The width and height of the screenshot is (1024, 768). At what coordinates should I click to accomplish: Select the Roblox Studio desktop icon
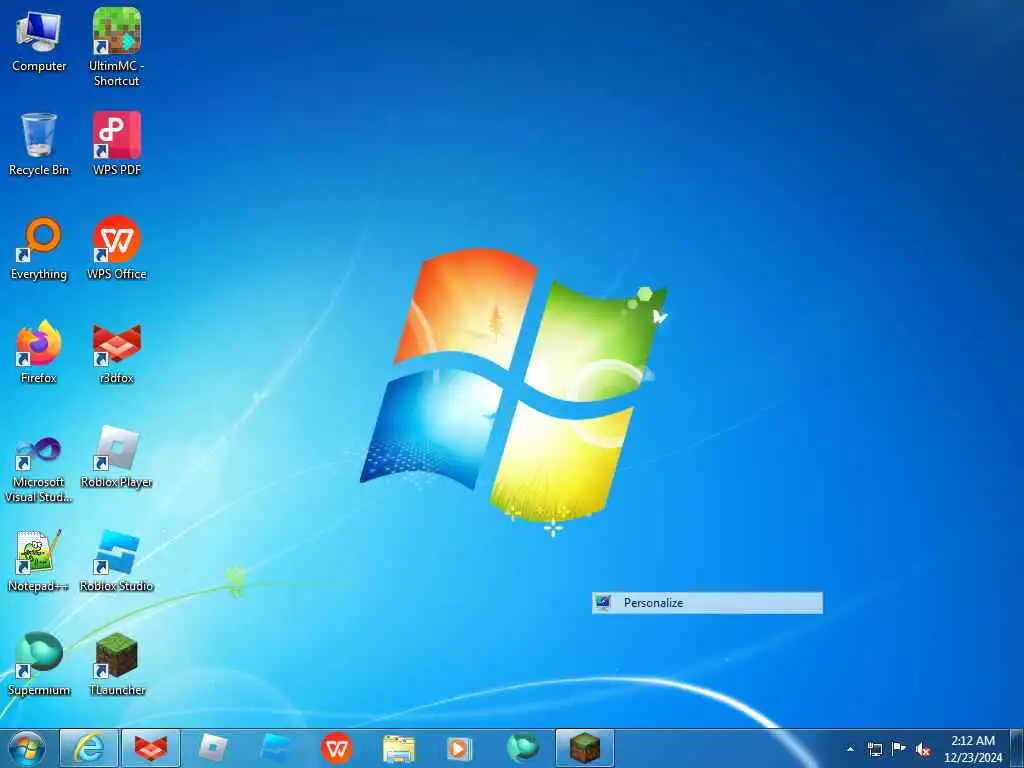[116, 561]
